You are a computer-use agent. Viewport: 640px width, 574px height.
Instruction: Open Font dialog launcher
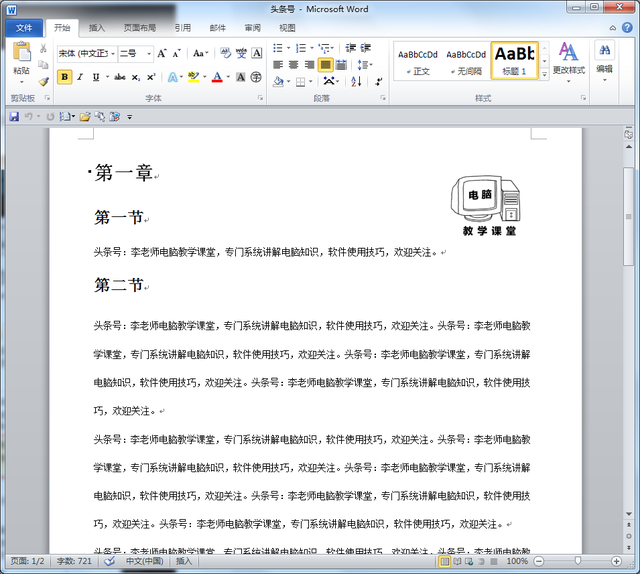[x=260, y=98]
